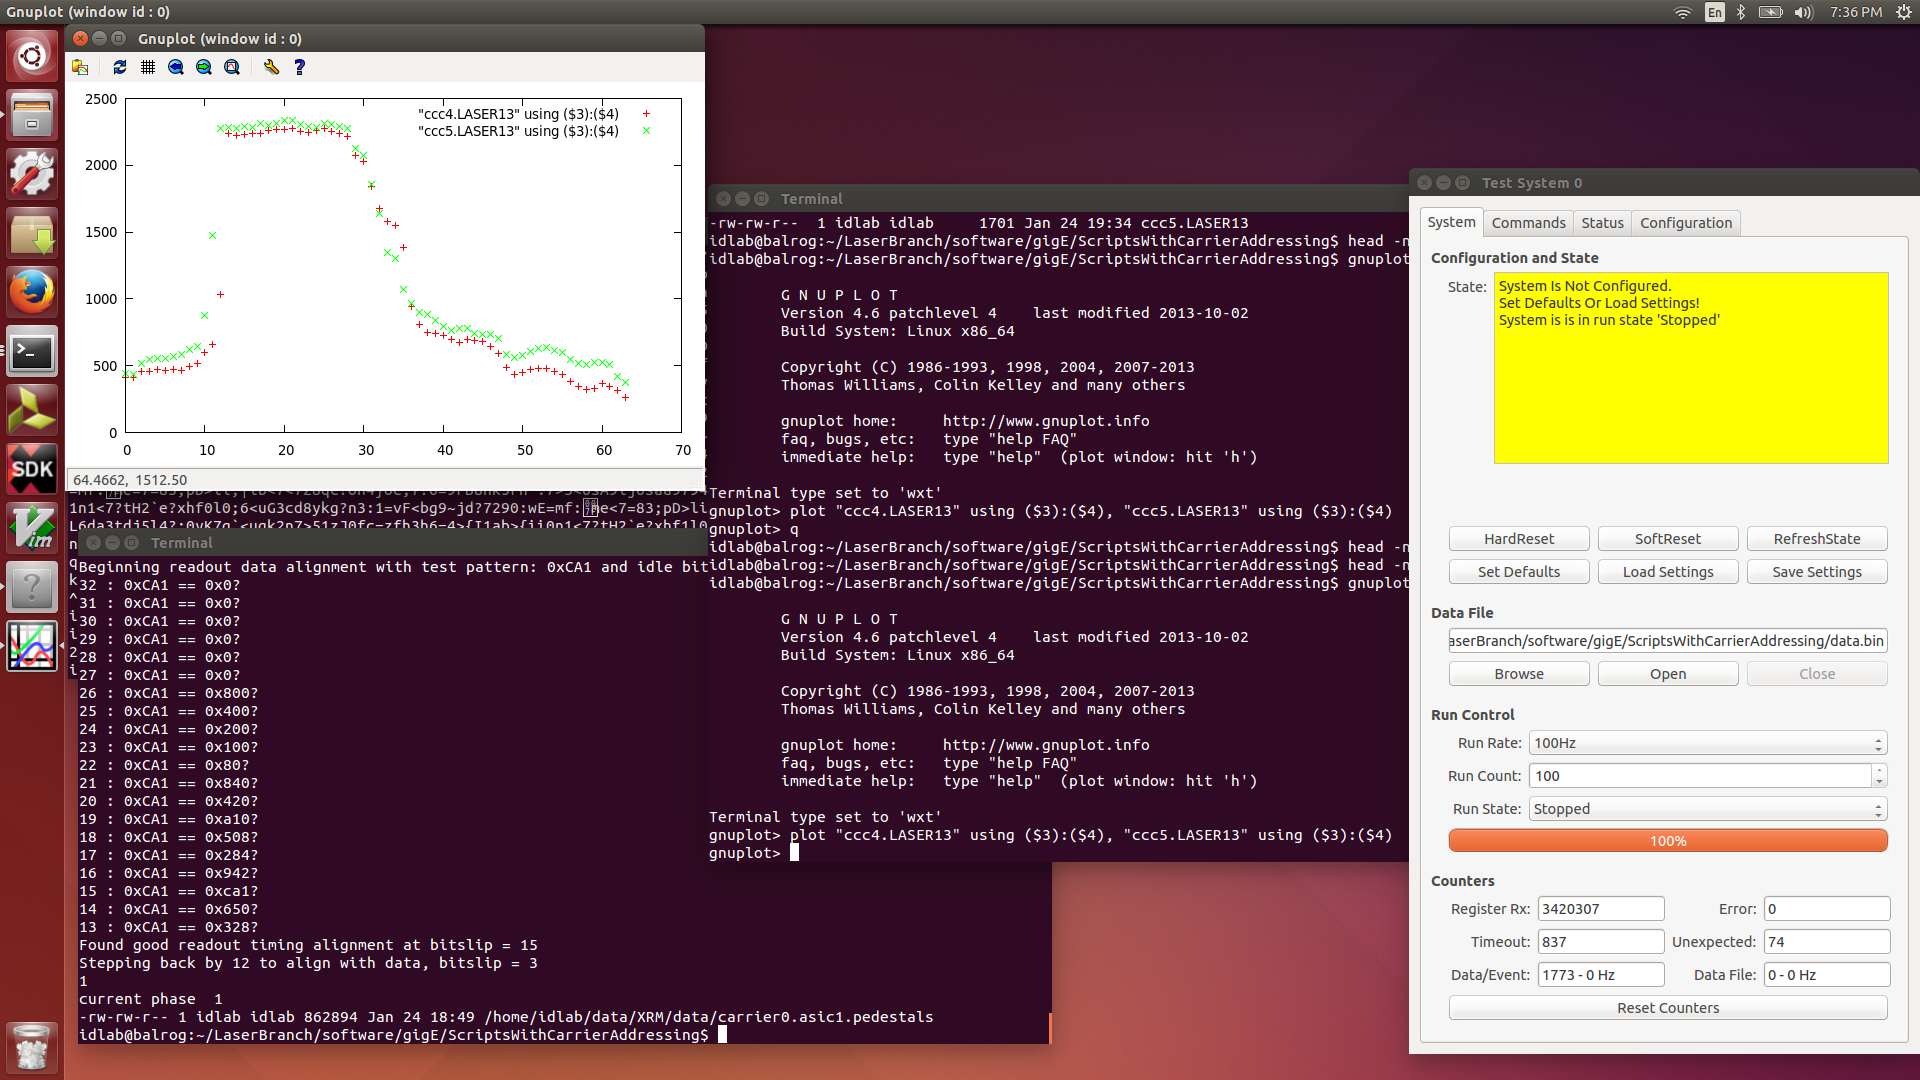Click the Save Settings button
The image size is (1920, 1080).
(1817, 572)
